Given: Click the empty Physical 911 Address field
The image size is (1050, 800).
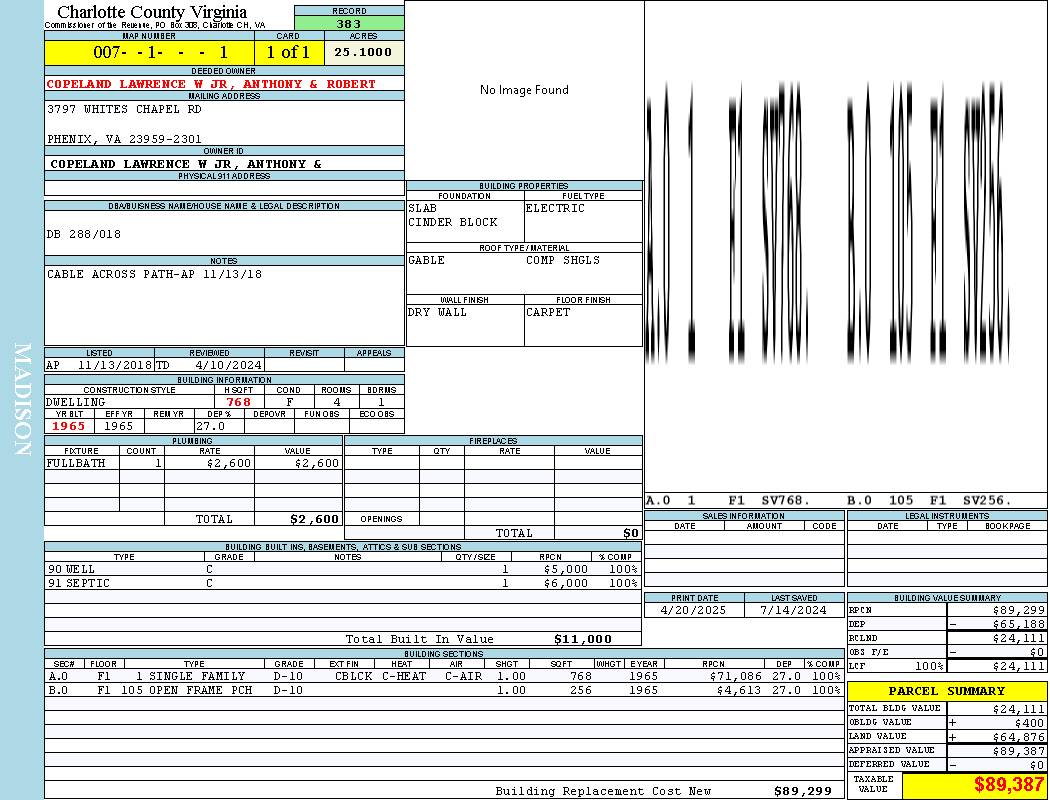Looking at the screenshot, I should [x=224, y=188].
